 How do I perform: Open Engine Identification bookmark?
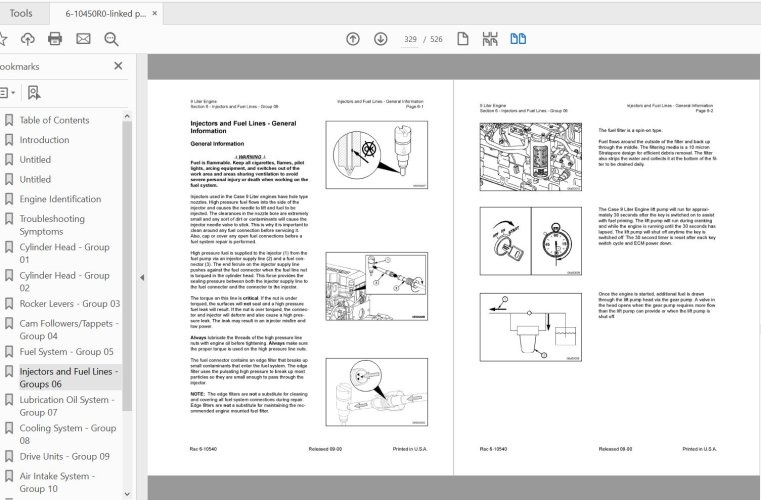60,199
